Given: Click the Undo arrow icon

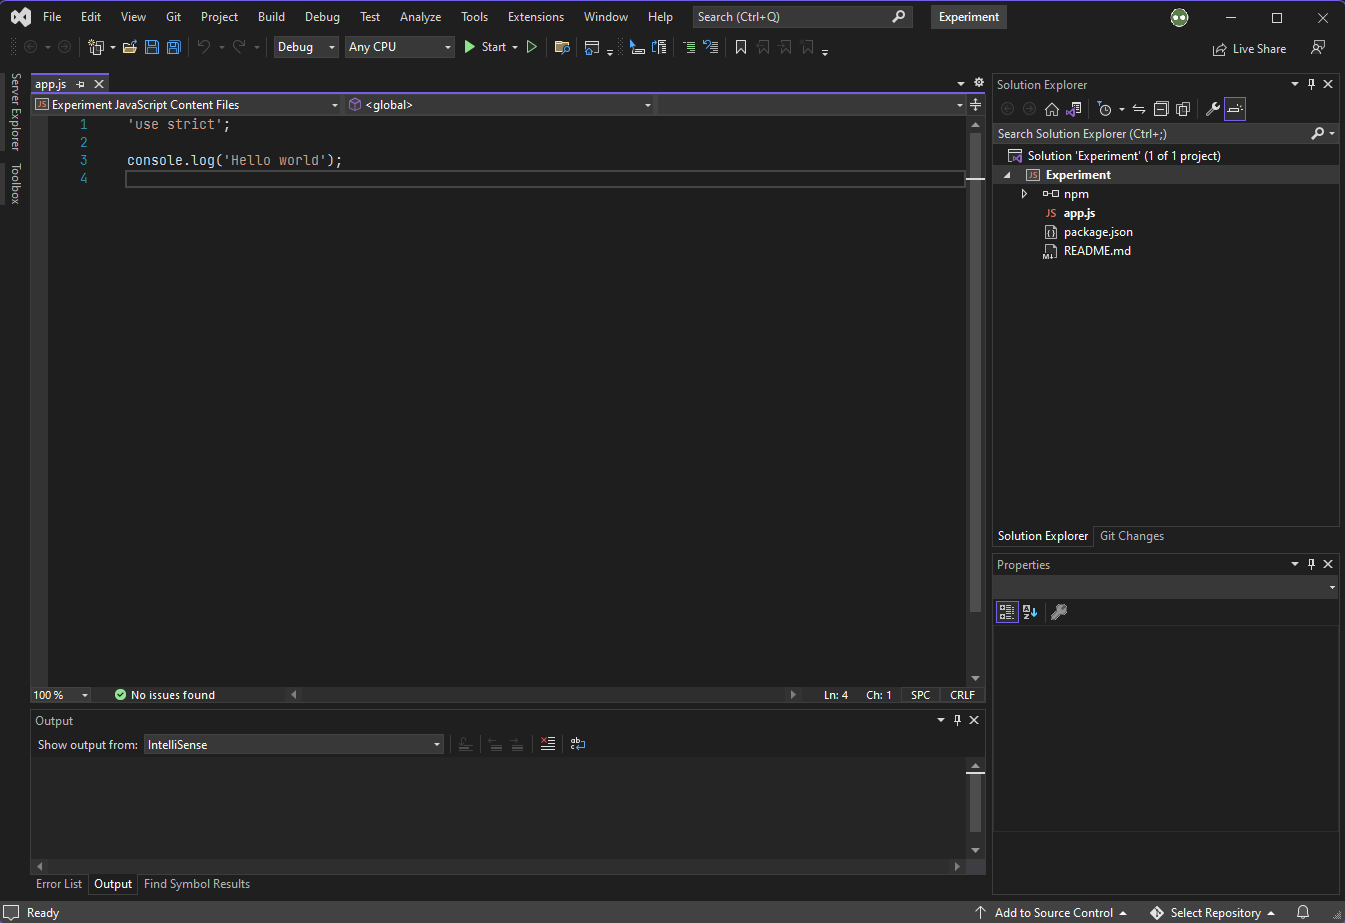Looking at the screenshot, I should (204, 47).
